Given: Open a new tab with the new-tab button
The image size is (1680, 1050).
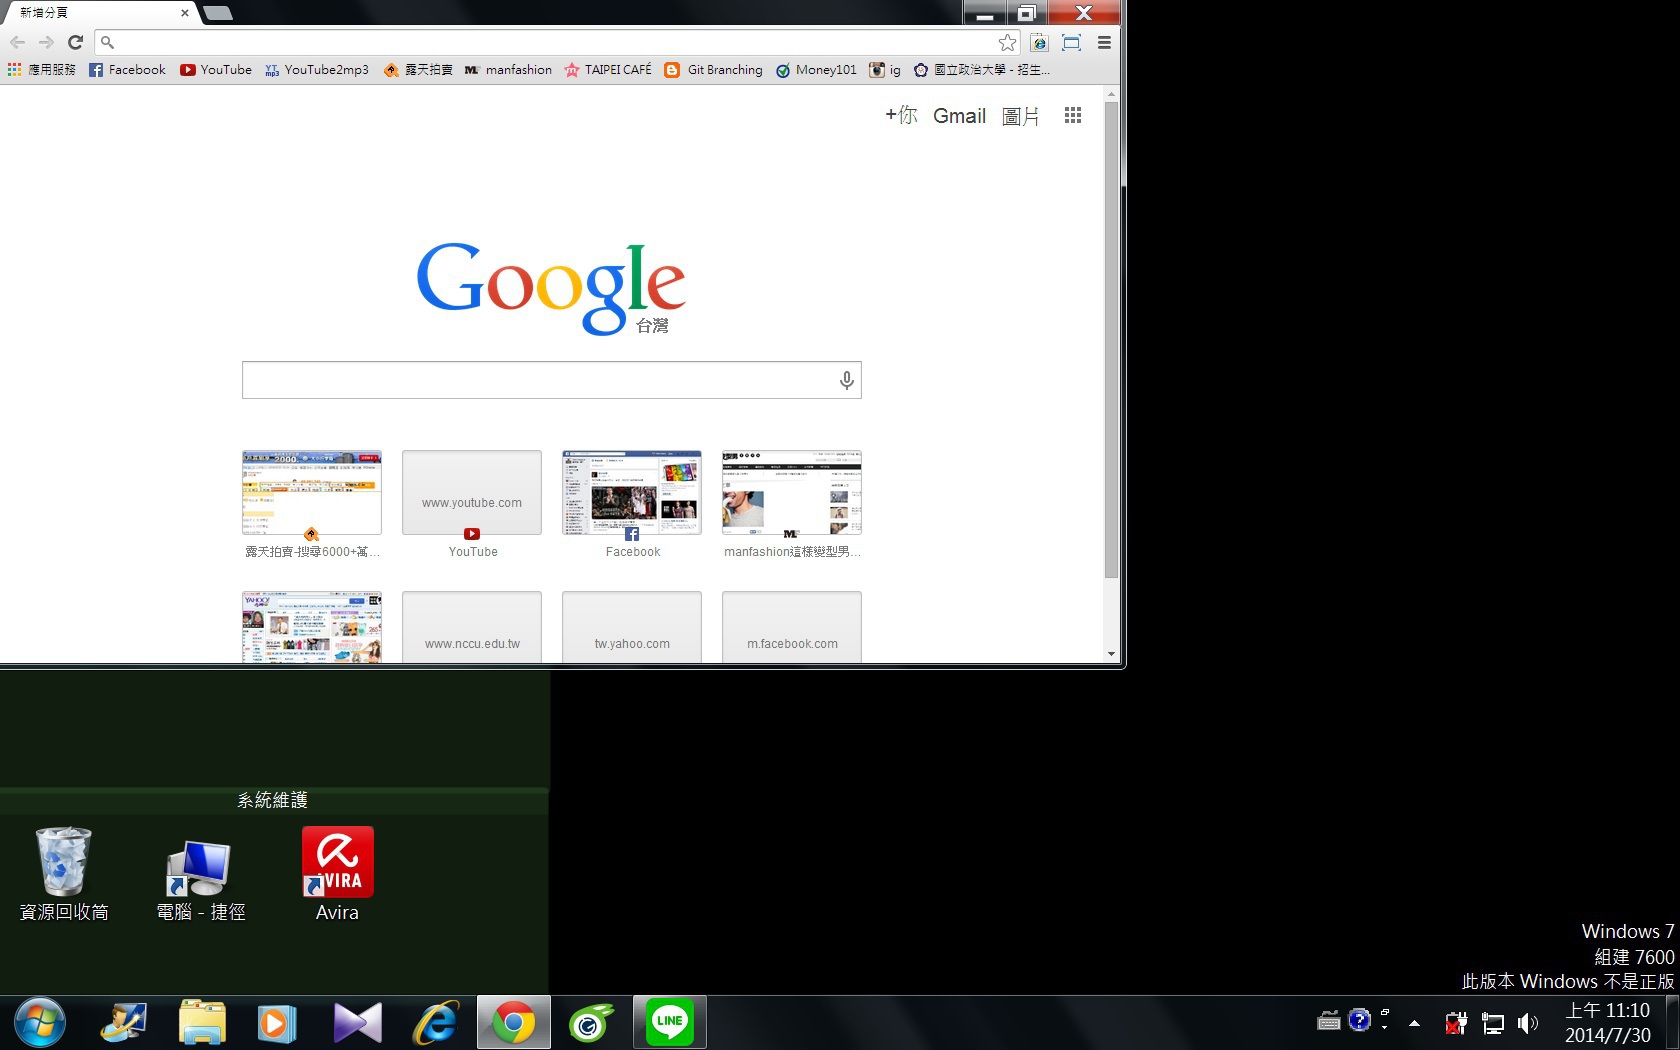Looking at the screenshot, I should (217, 13).
